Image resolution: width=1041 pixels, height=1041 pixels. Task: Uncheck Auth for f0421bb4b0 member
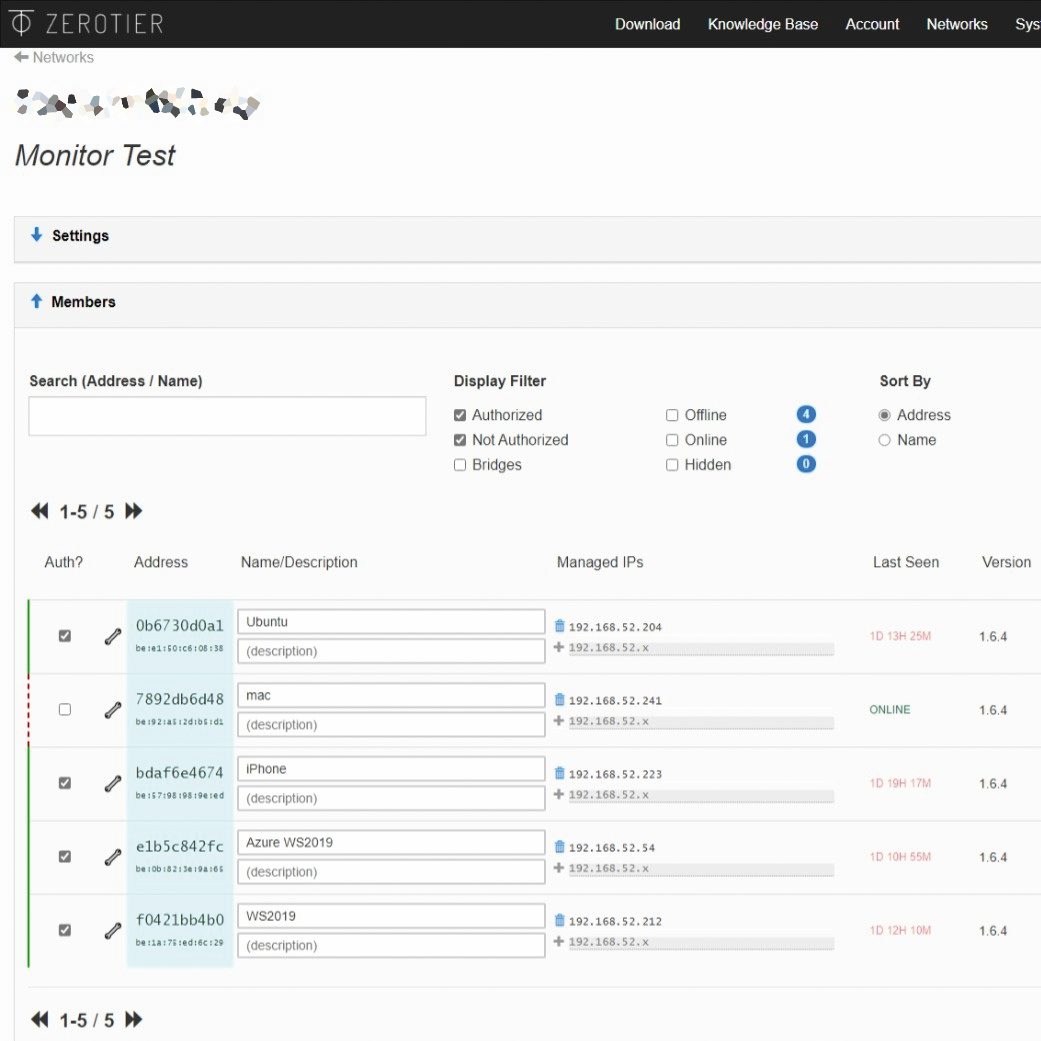point(64,930)
